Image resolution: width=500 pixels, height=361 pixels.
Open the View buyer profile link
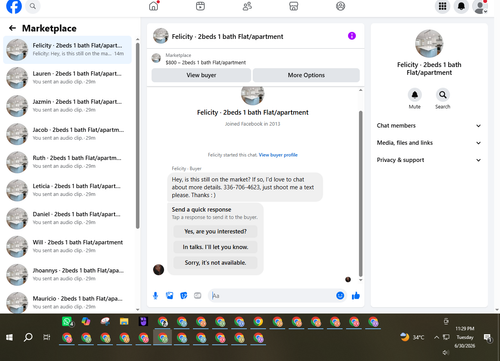coord(278,155)
